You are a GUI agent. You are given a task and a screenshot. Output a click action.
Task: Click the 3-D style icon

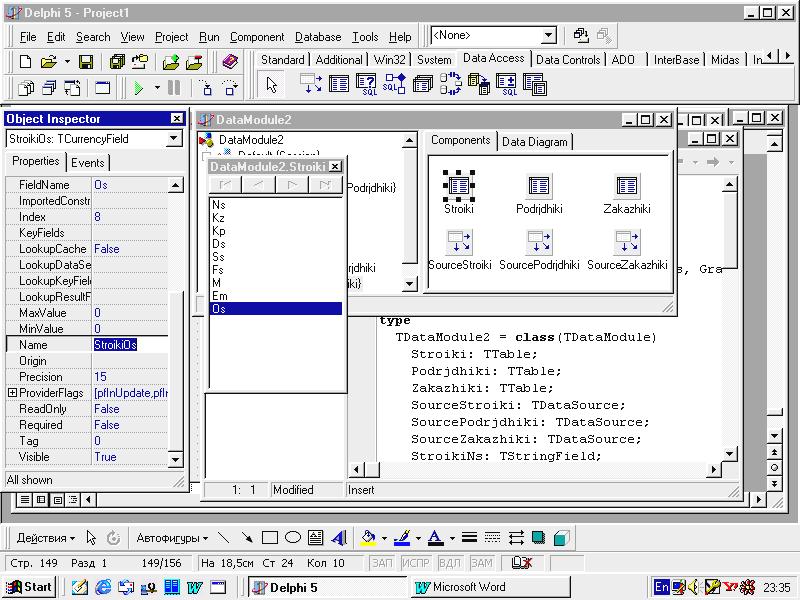coord(561,538)
